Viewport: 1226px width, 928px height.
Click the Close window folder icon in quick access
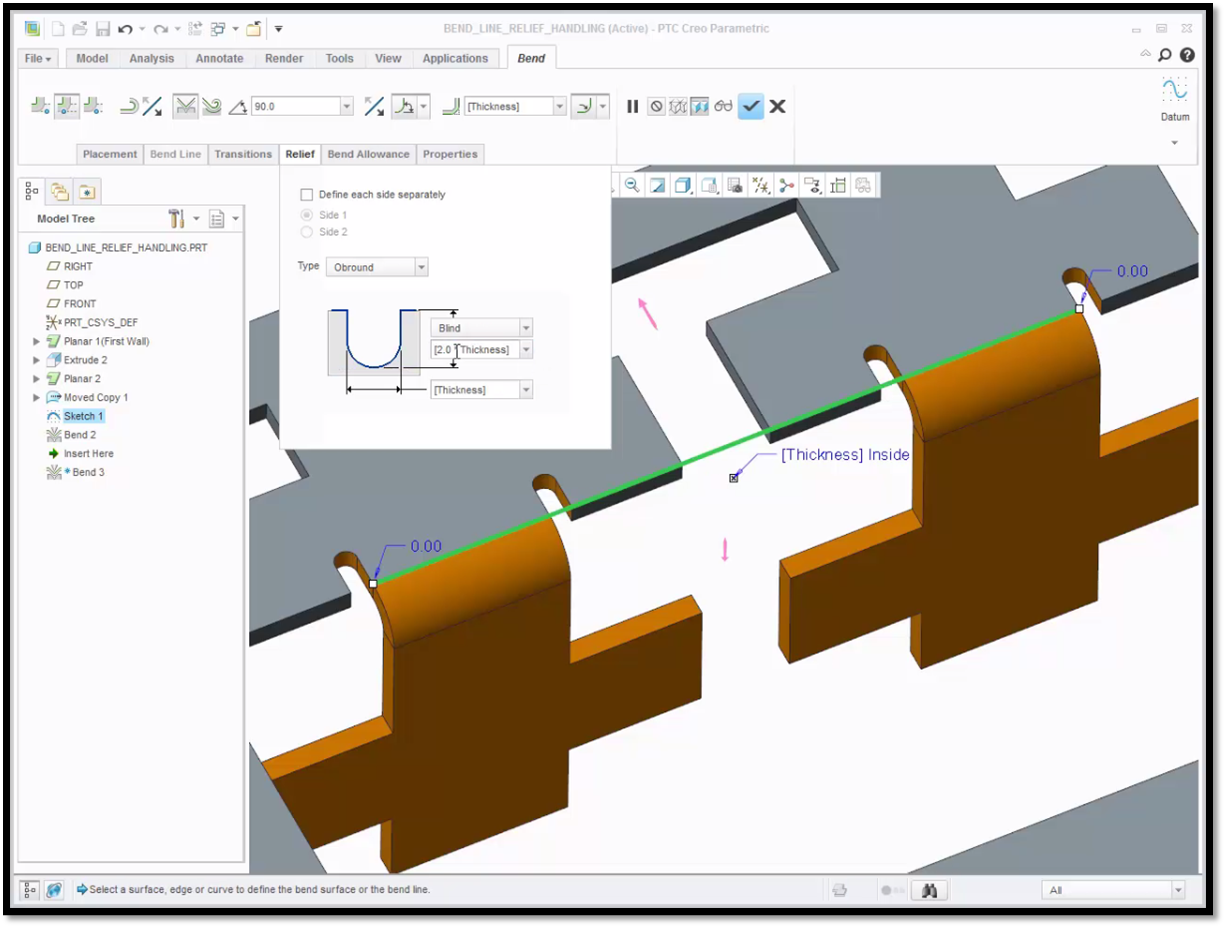point(255,28)
